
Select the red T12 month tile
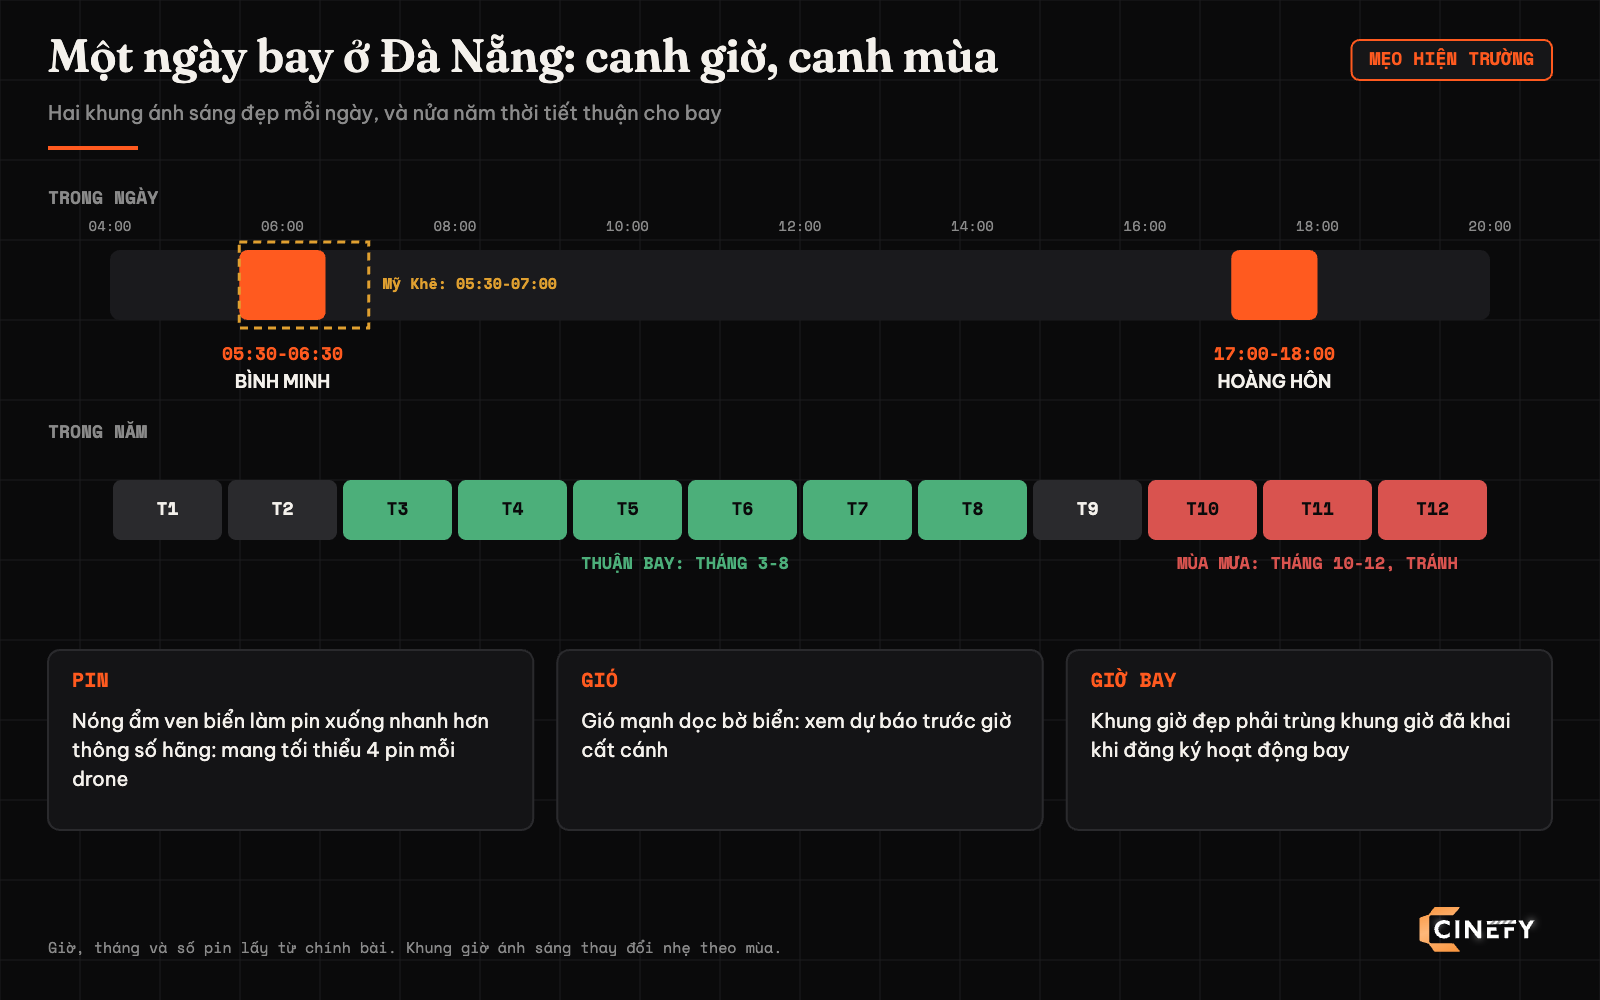[1432, 510]
